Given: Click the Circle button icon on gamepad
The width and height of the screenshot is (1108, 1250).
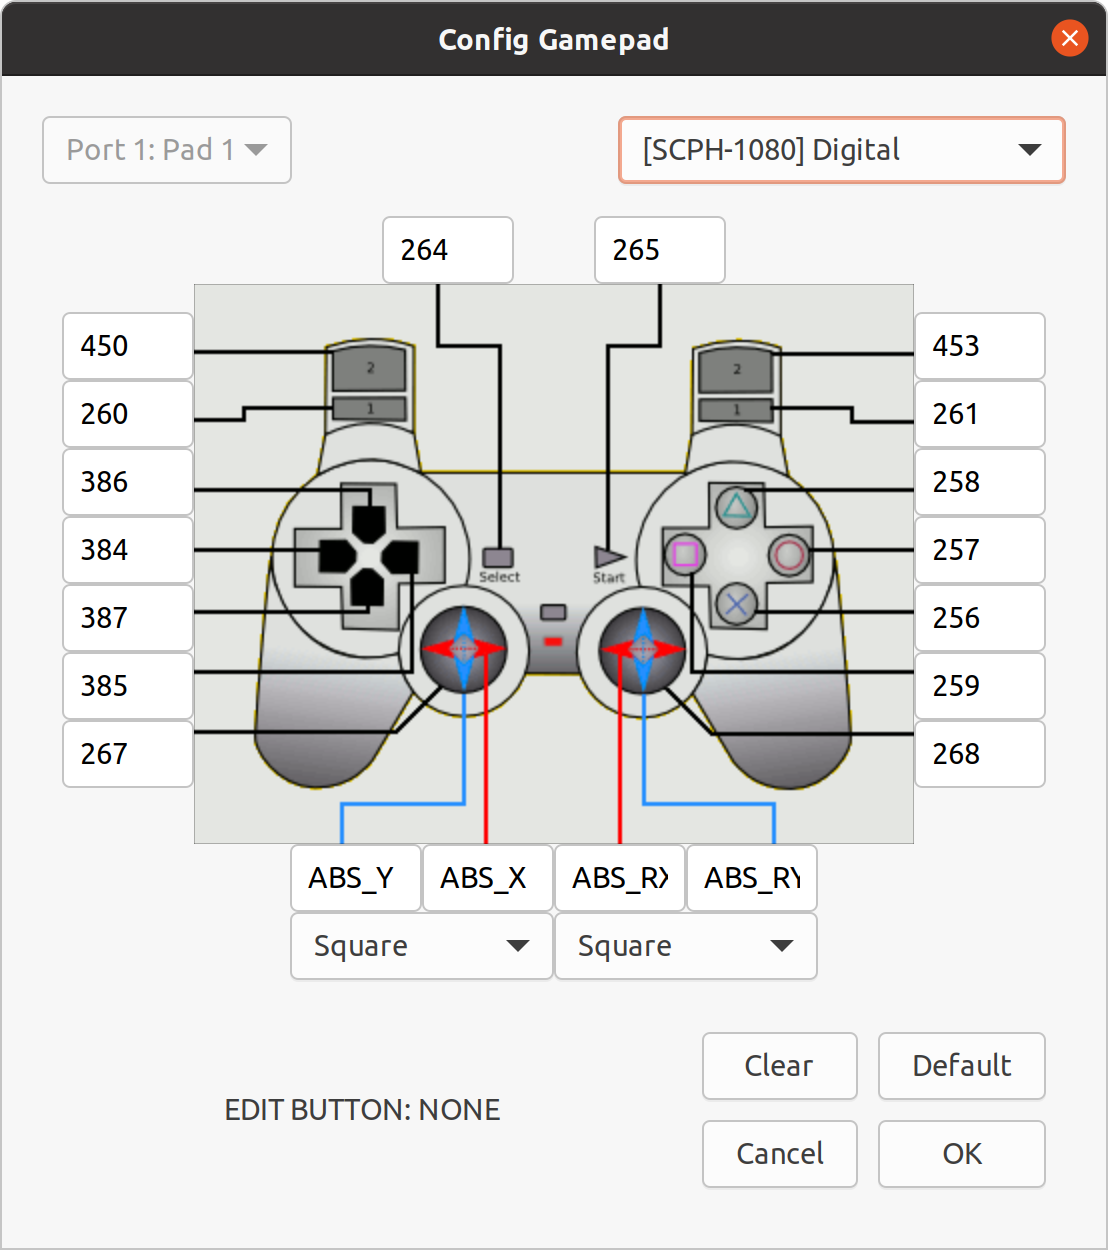Looking at the screenshot, I should click(789, 554).
